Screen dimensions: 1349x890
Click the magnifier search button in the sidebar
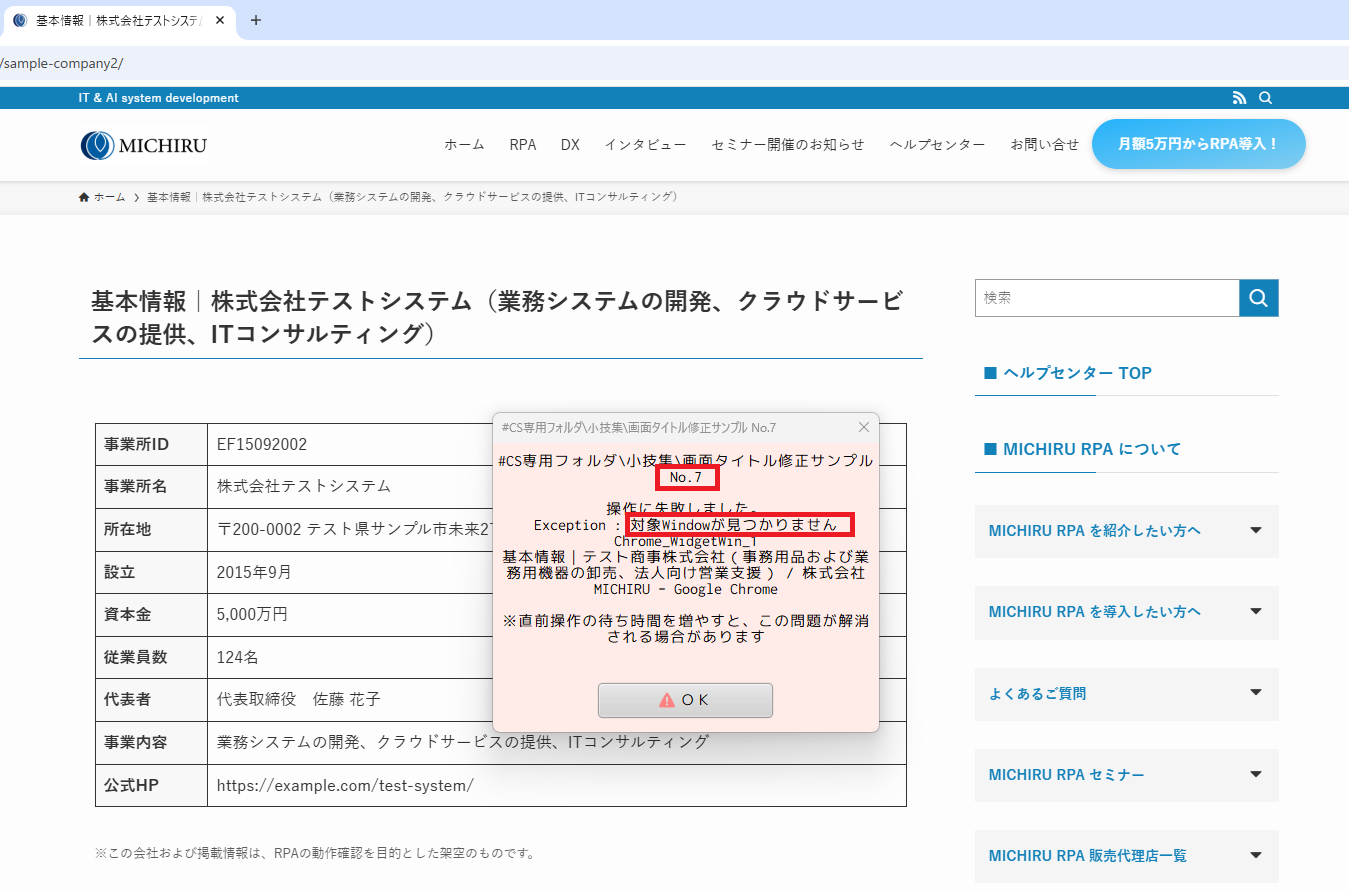pos(1259,298)
